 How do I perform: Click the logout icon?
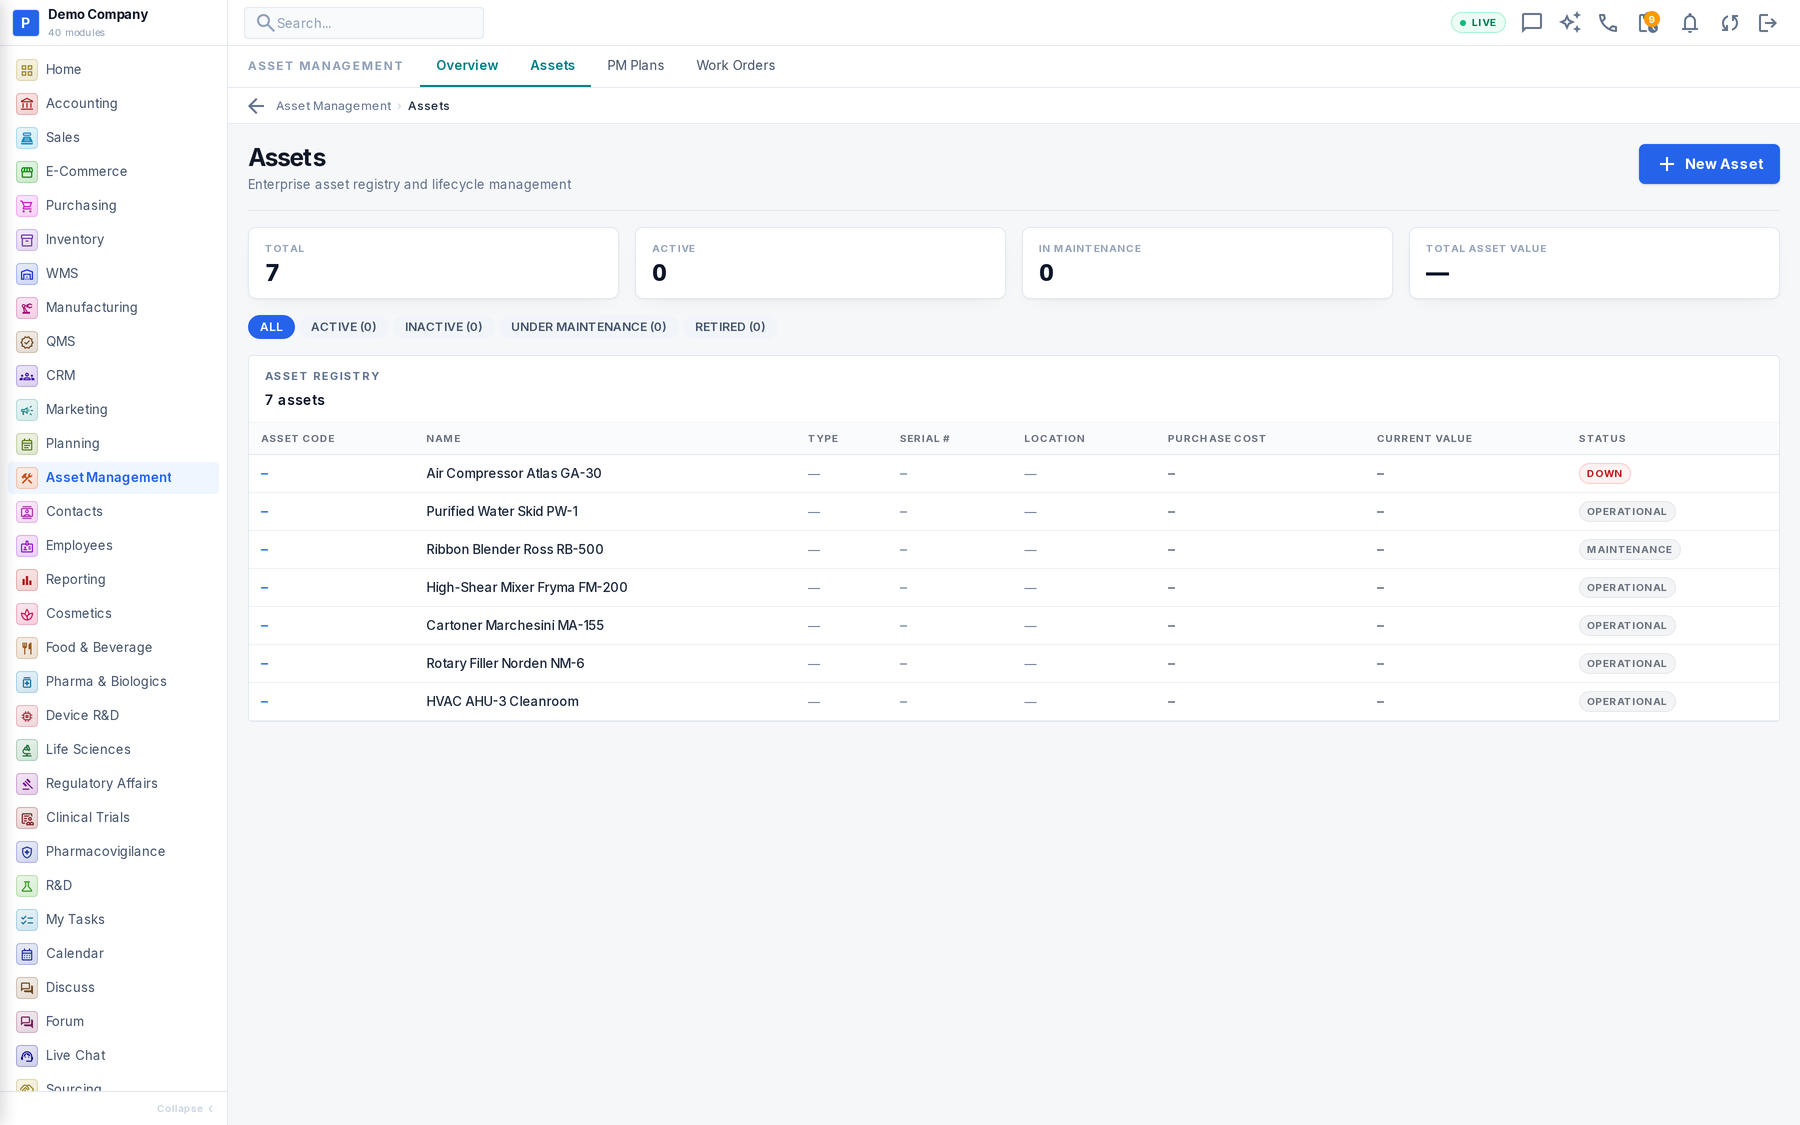pyautogui.click(x=1768, y=23)
